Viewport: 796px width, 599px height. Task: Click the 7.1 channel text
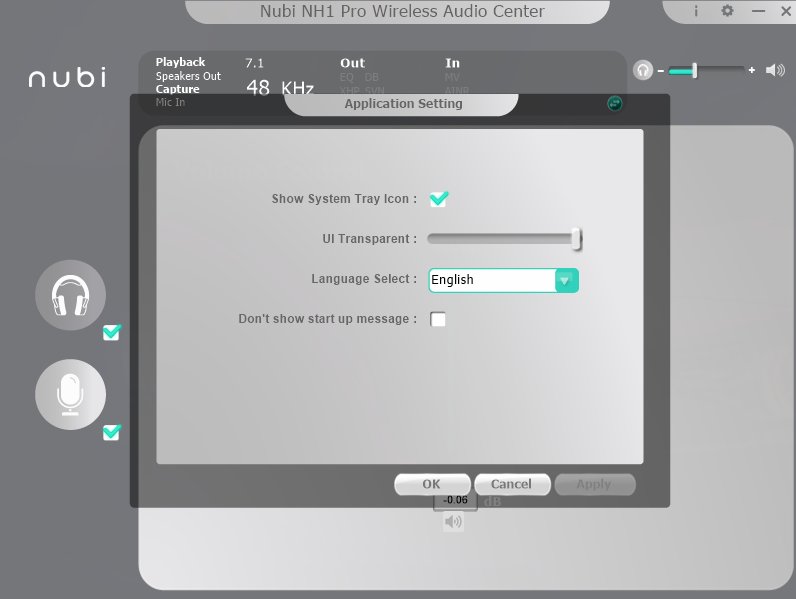pyautogui.click(x=254, y=63)
